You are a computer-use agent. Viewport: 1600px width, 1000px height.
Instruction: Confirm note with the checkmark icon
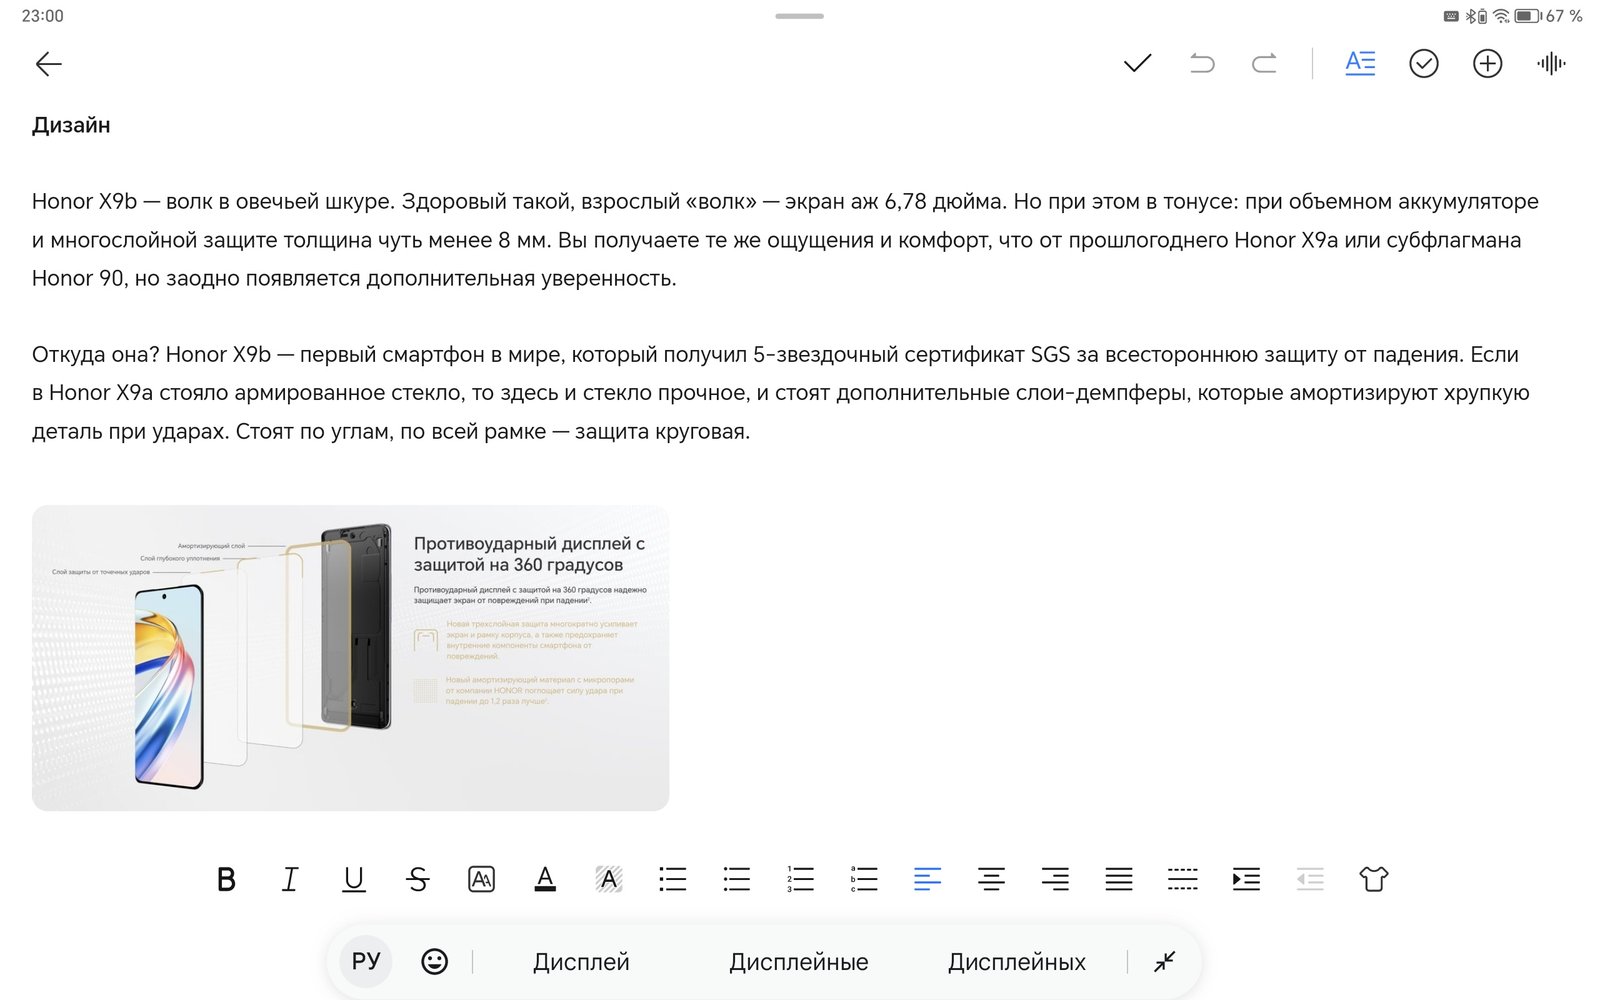click(x=1137, y=64)
